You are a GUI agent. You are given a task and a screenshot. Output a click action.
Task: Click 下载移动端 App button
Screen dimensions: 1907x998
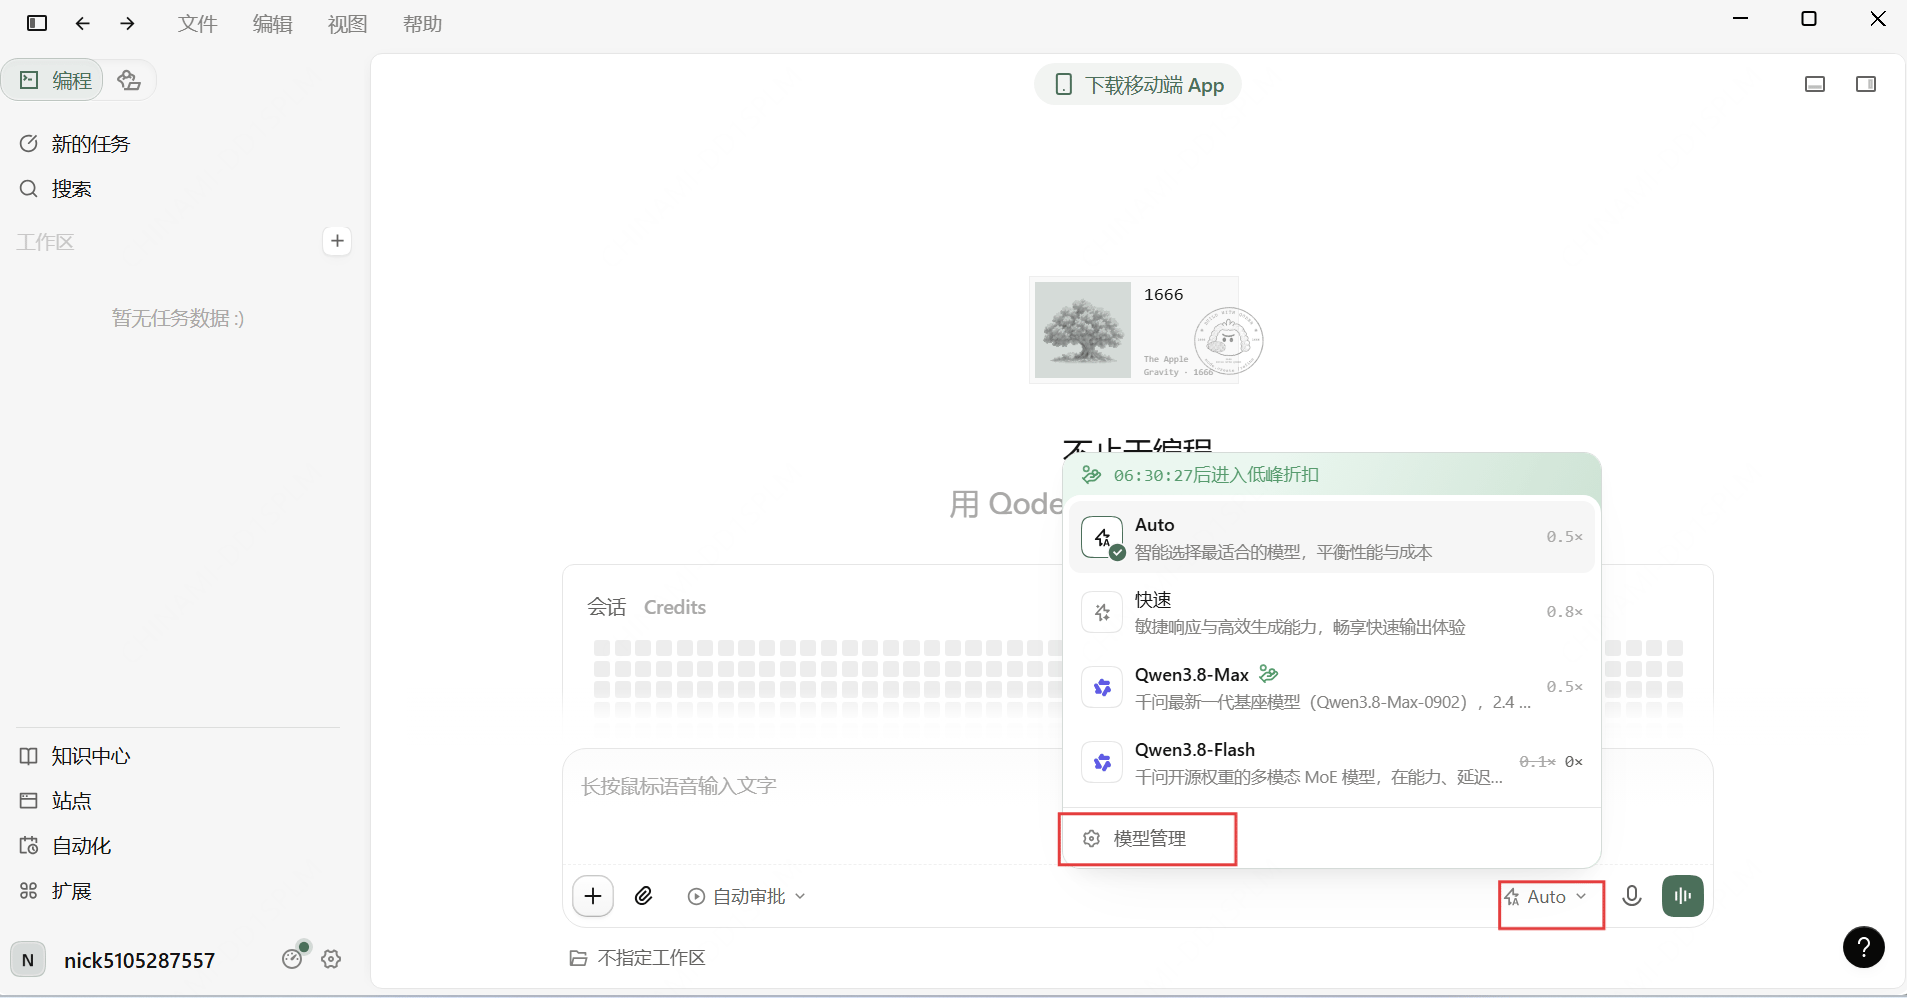[x=1138, y=85]
